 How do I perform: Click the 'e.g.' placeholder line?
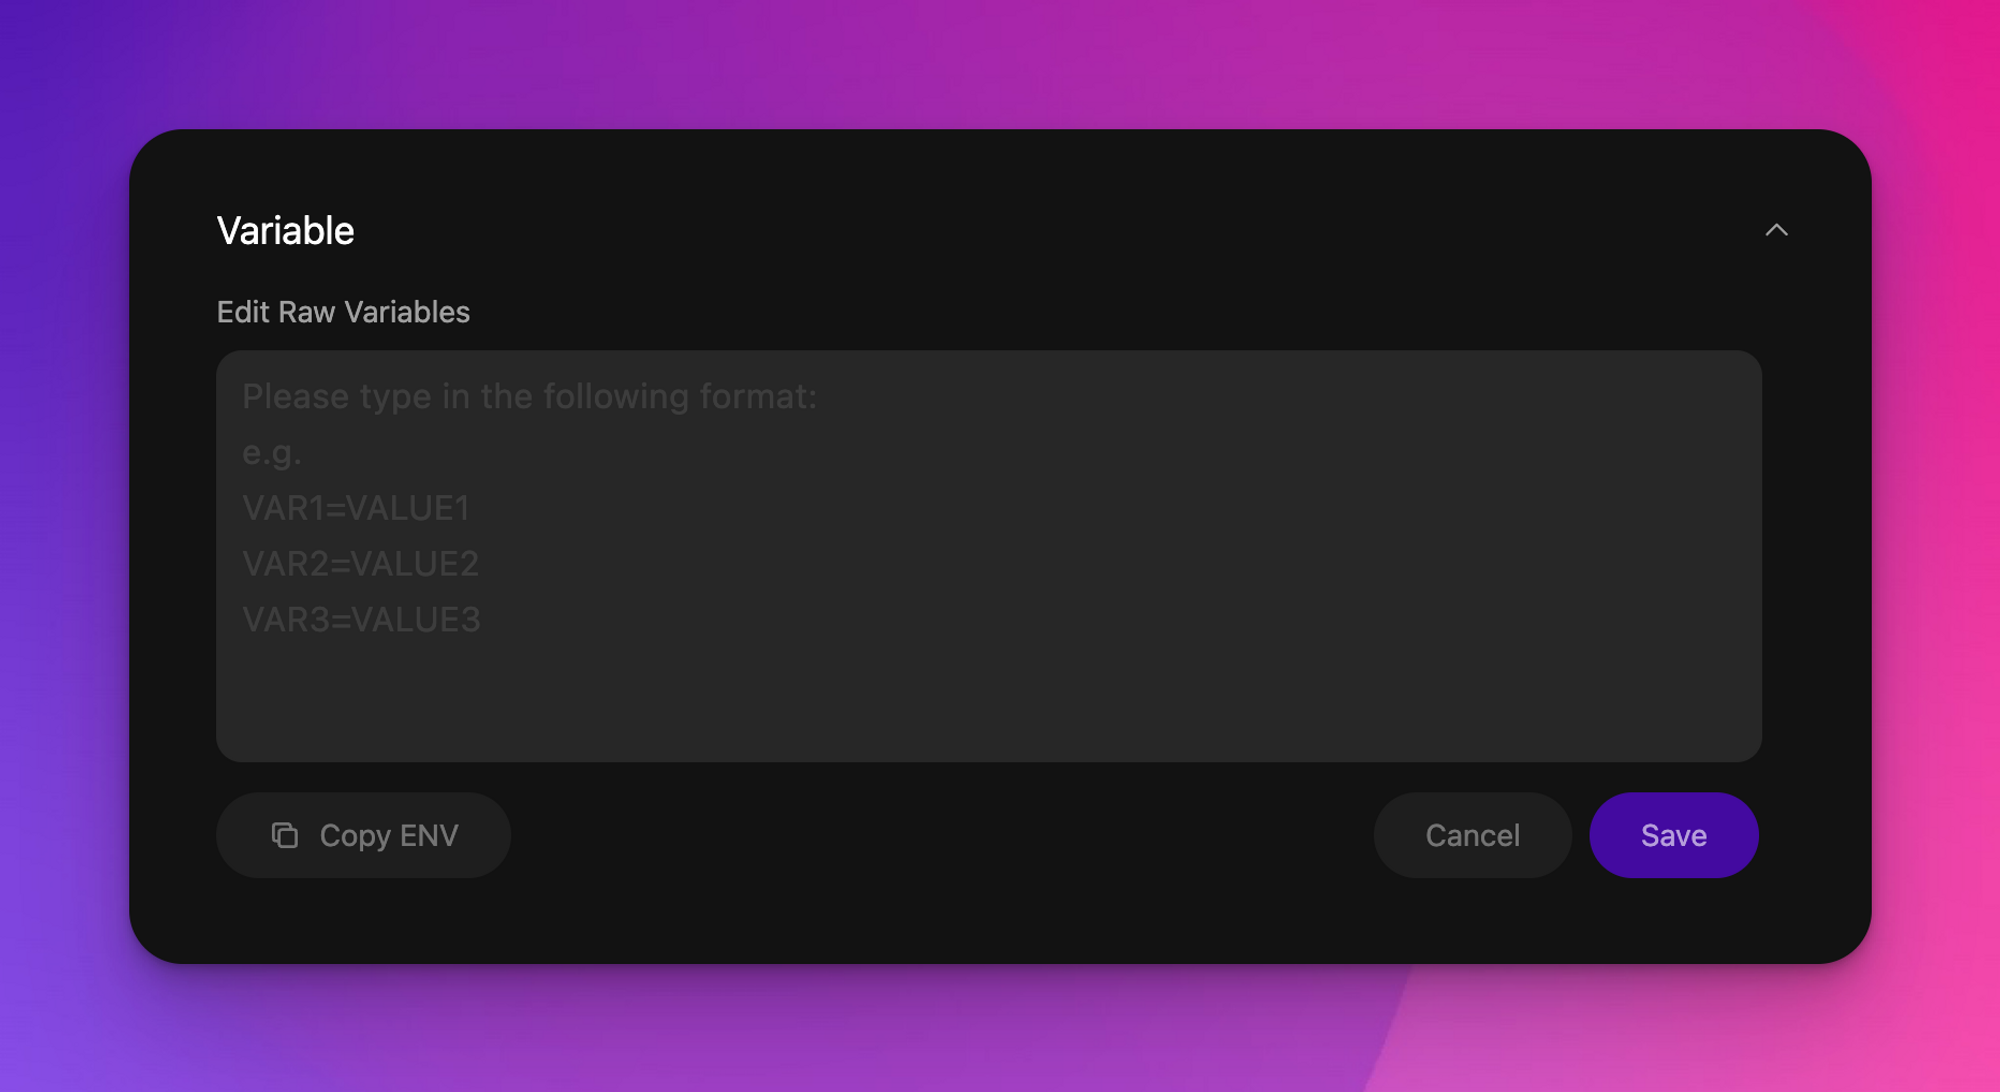click(272, 452)
